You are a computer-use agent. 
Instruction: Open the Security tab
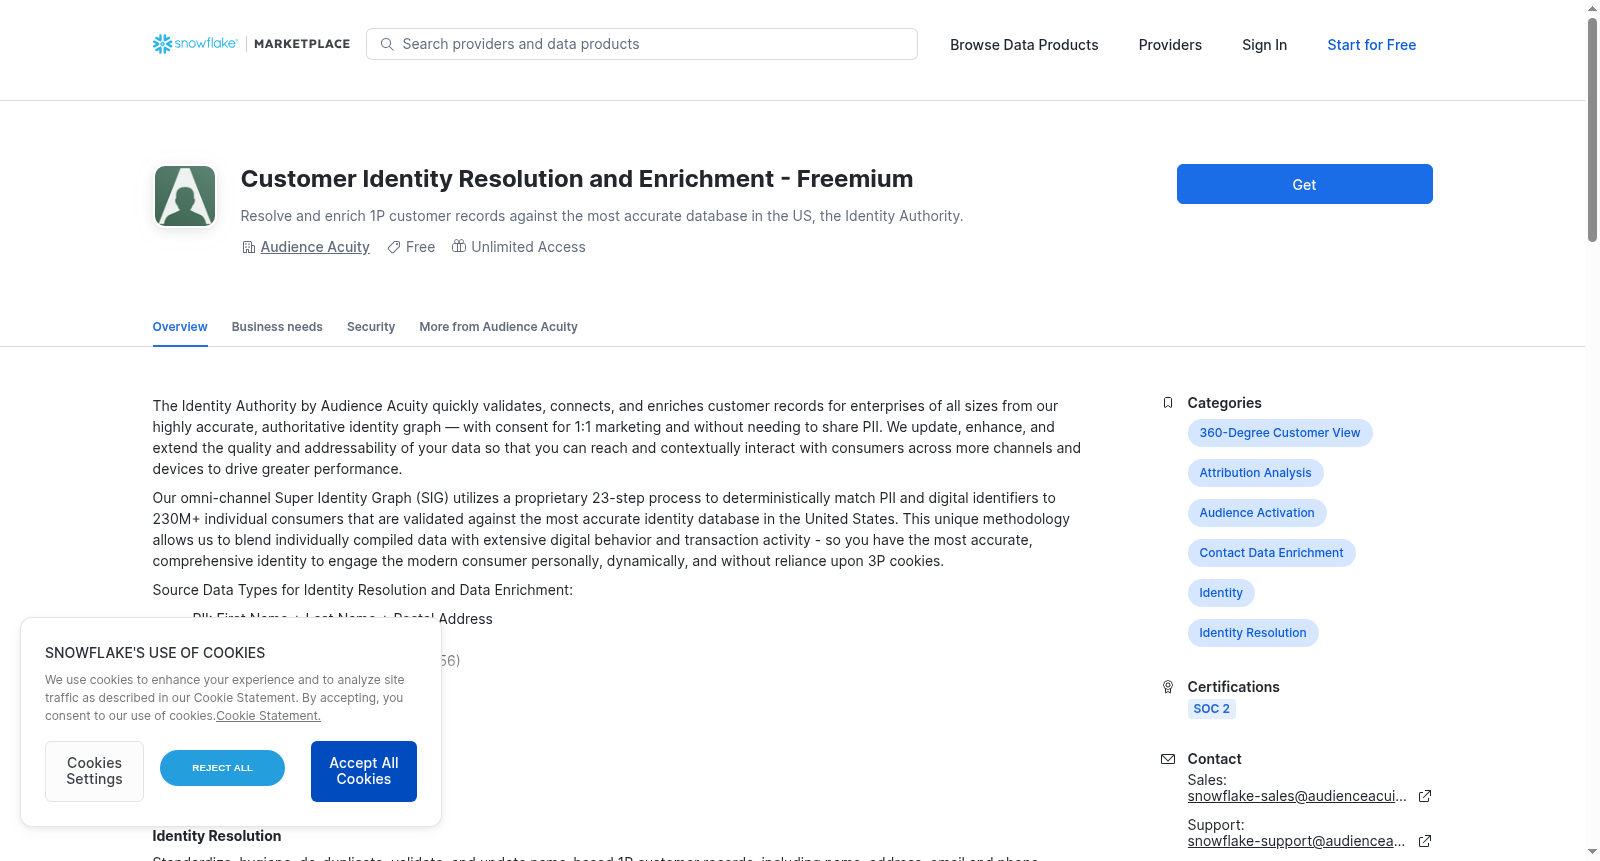[371, 327]
